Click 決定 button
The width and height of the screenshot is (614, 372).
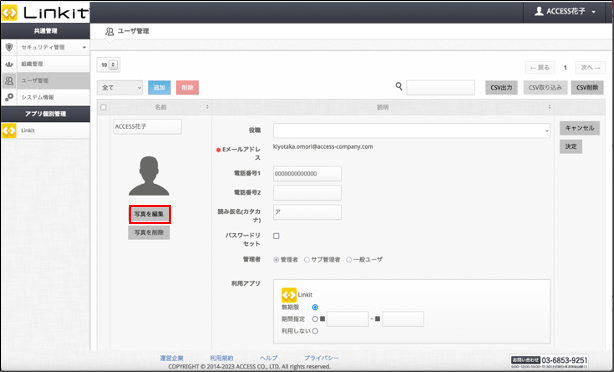coord(571,147)
